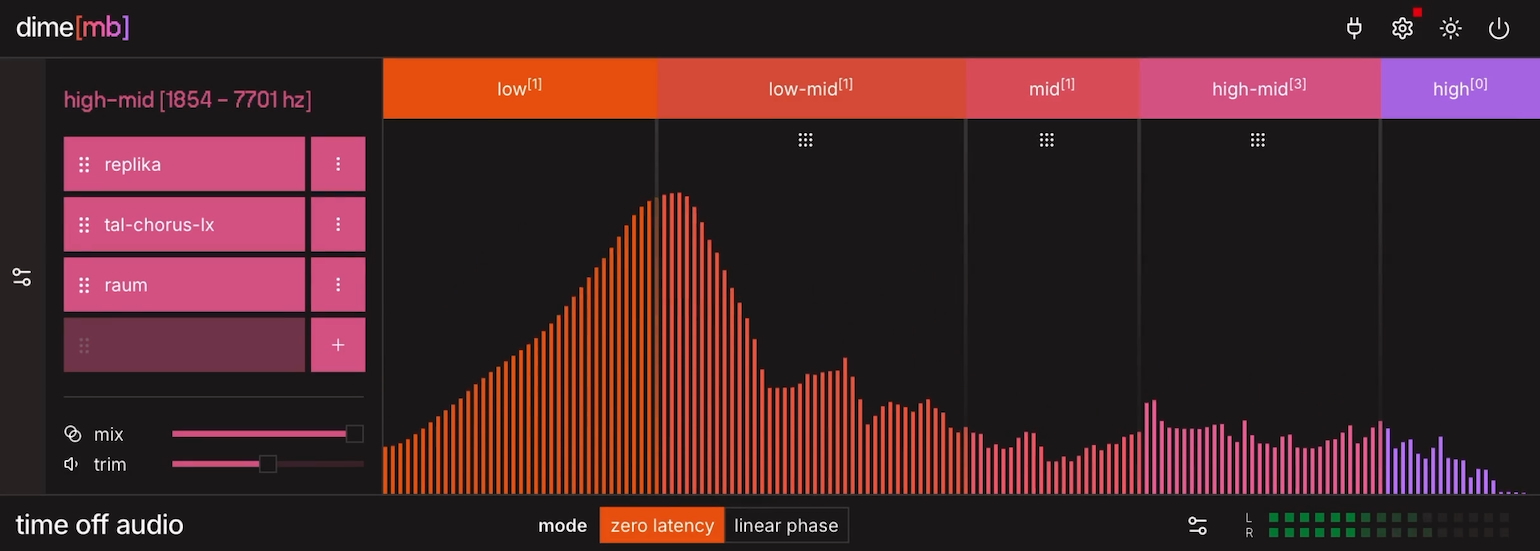
Task: Click the grid handle under mid band
Action: (x=1046, y=140)
